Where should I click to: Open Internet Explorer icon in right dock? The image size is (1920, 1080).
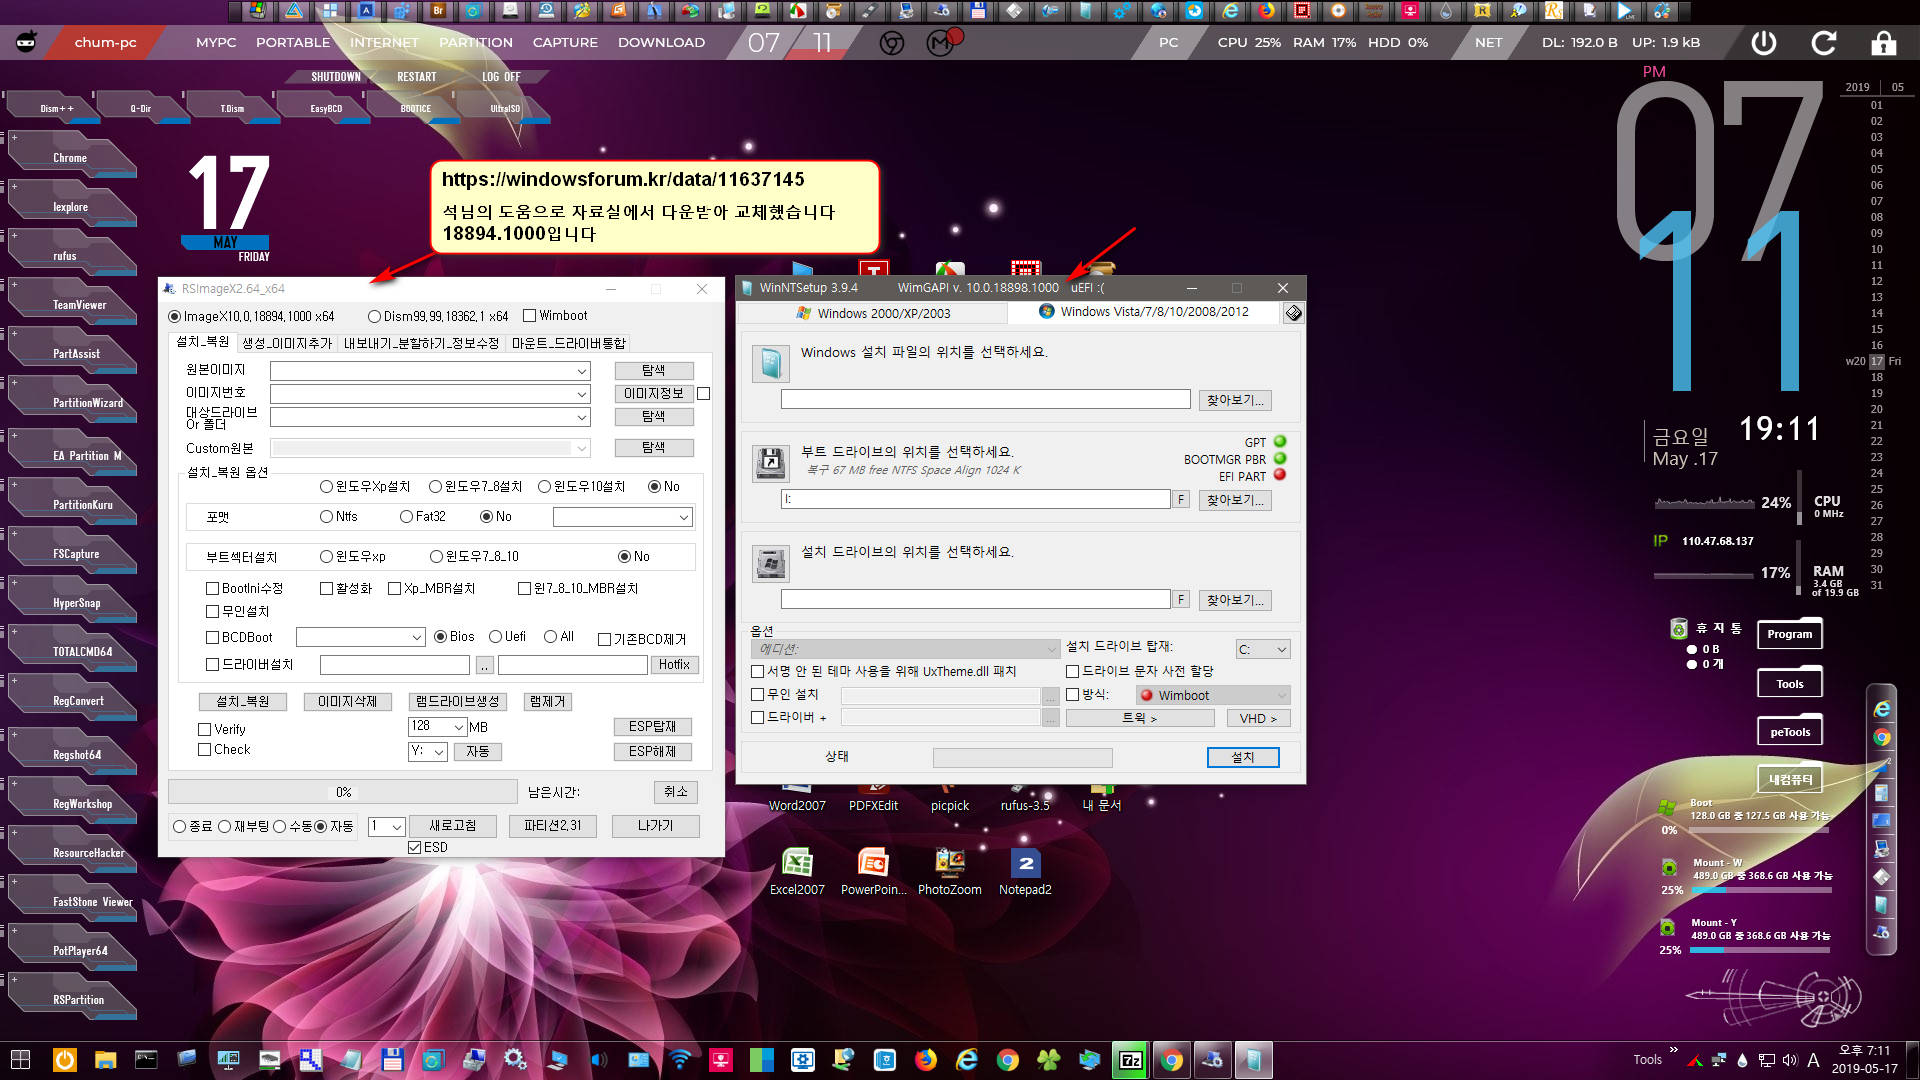[1882, 709]
